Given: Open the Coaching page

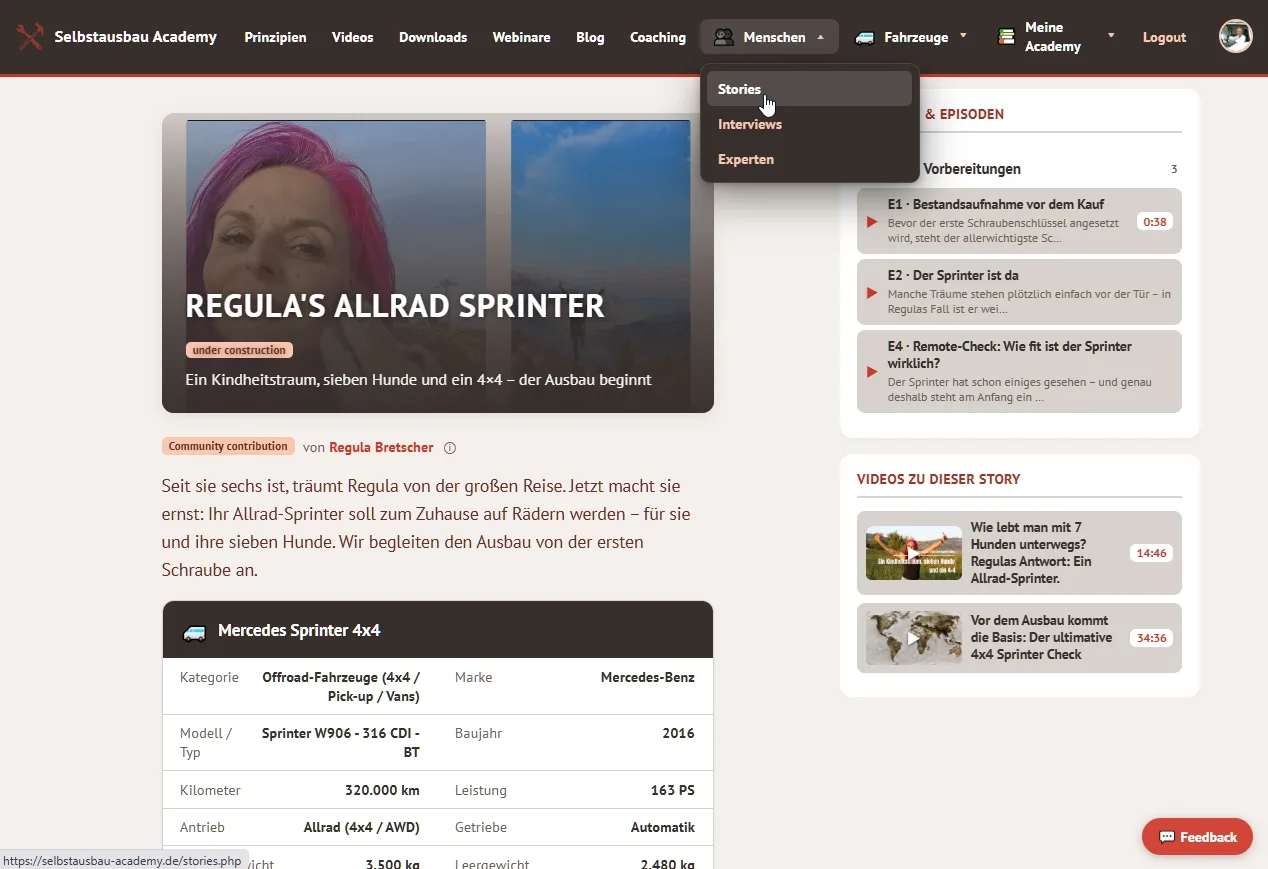Looking at the screenshot, I should (658, 37).
